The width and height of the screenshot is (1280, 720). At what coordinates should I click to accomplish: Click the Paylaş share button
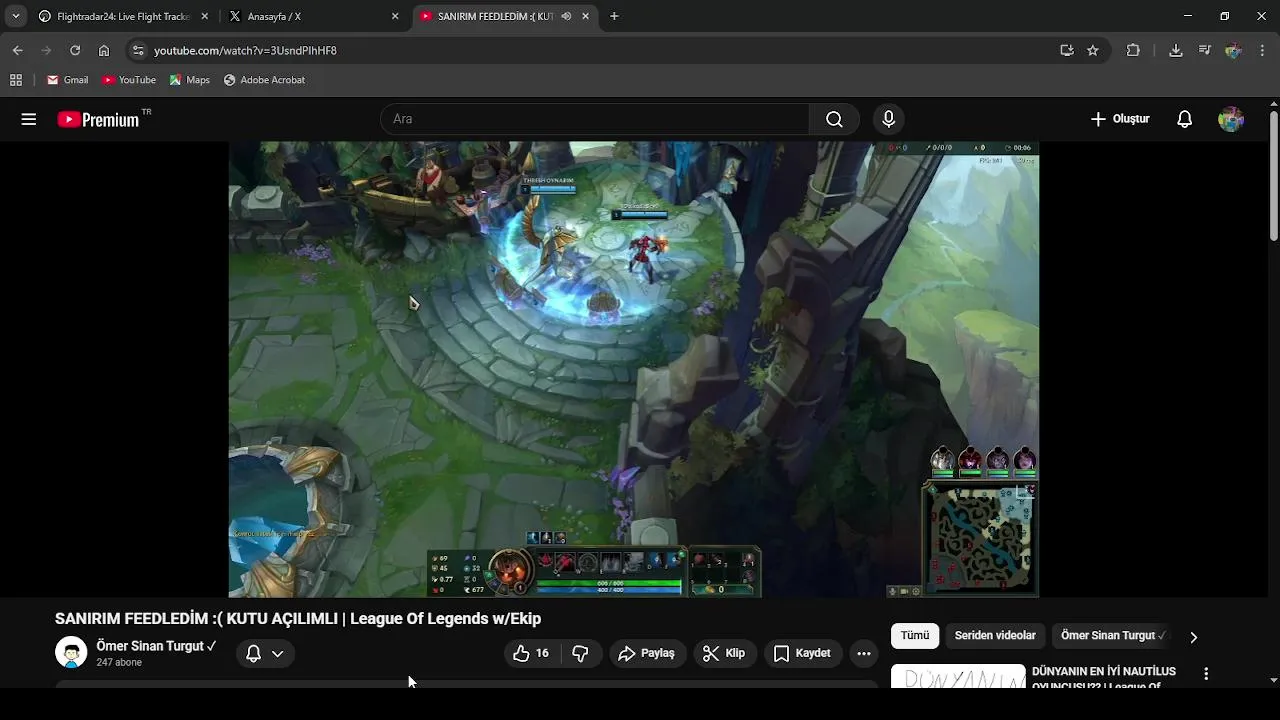[x=647, y=653]
